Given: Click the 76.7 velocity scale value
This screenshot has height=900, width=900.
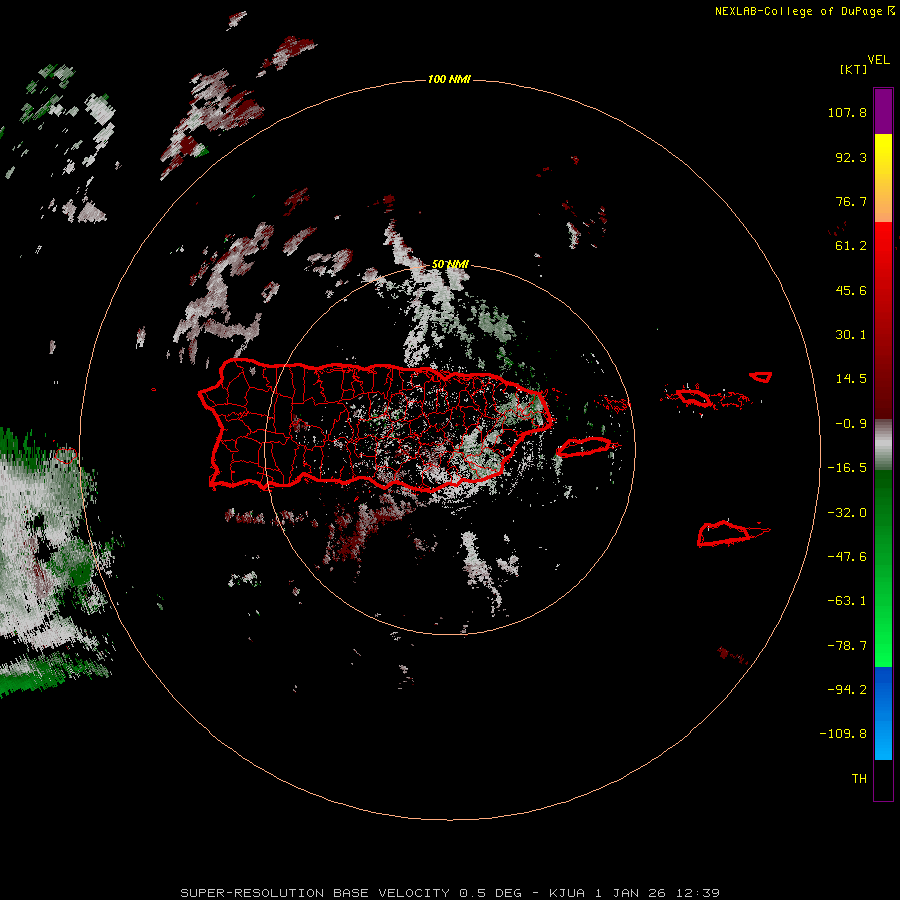Looking at the screenshot, I should click(x=851, y=201).
